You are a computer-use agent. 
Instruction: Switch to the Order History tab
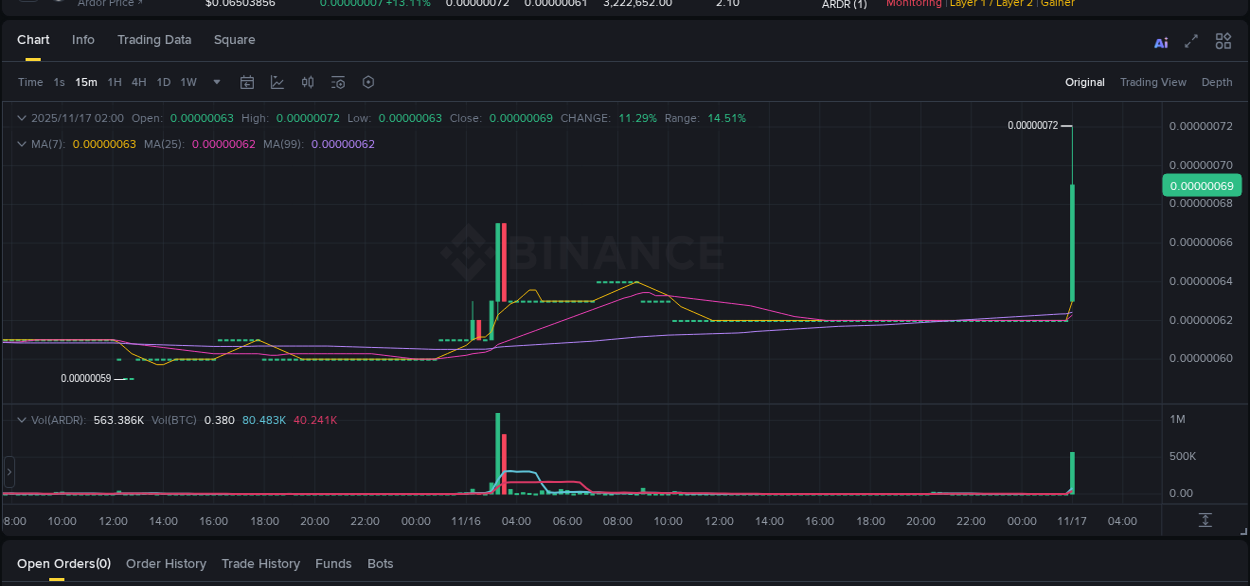[166, 563]
